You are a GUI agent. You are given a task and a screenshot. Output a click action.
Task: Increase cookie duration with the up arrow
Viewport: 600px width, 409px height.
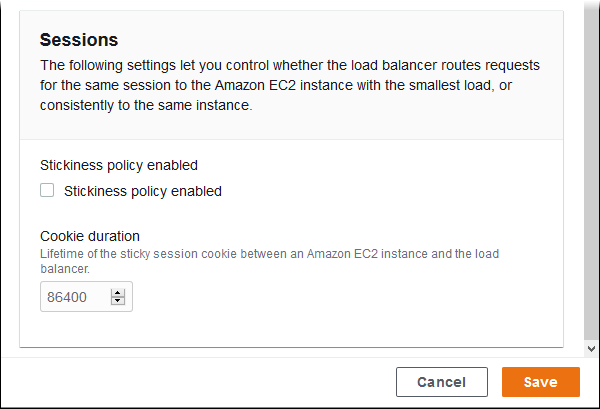pos(118,292)
